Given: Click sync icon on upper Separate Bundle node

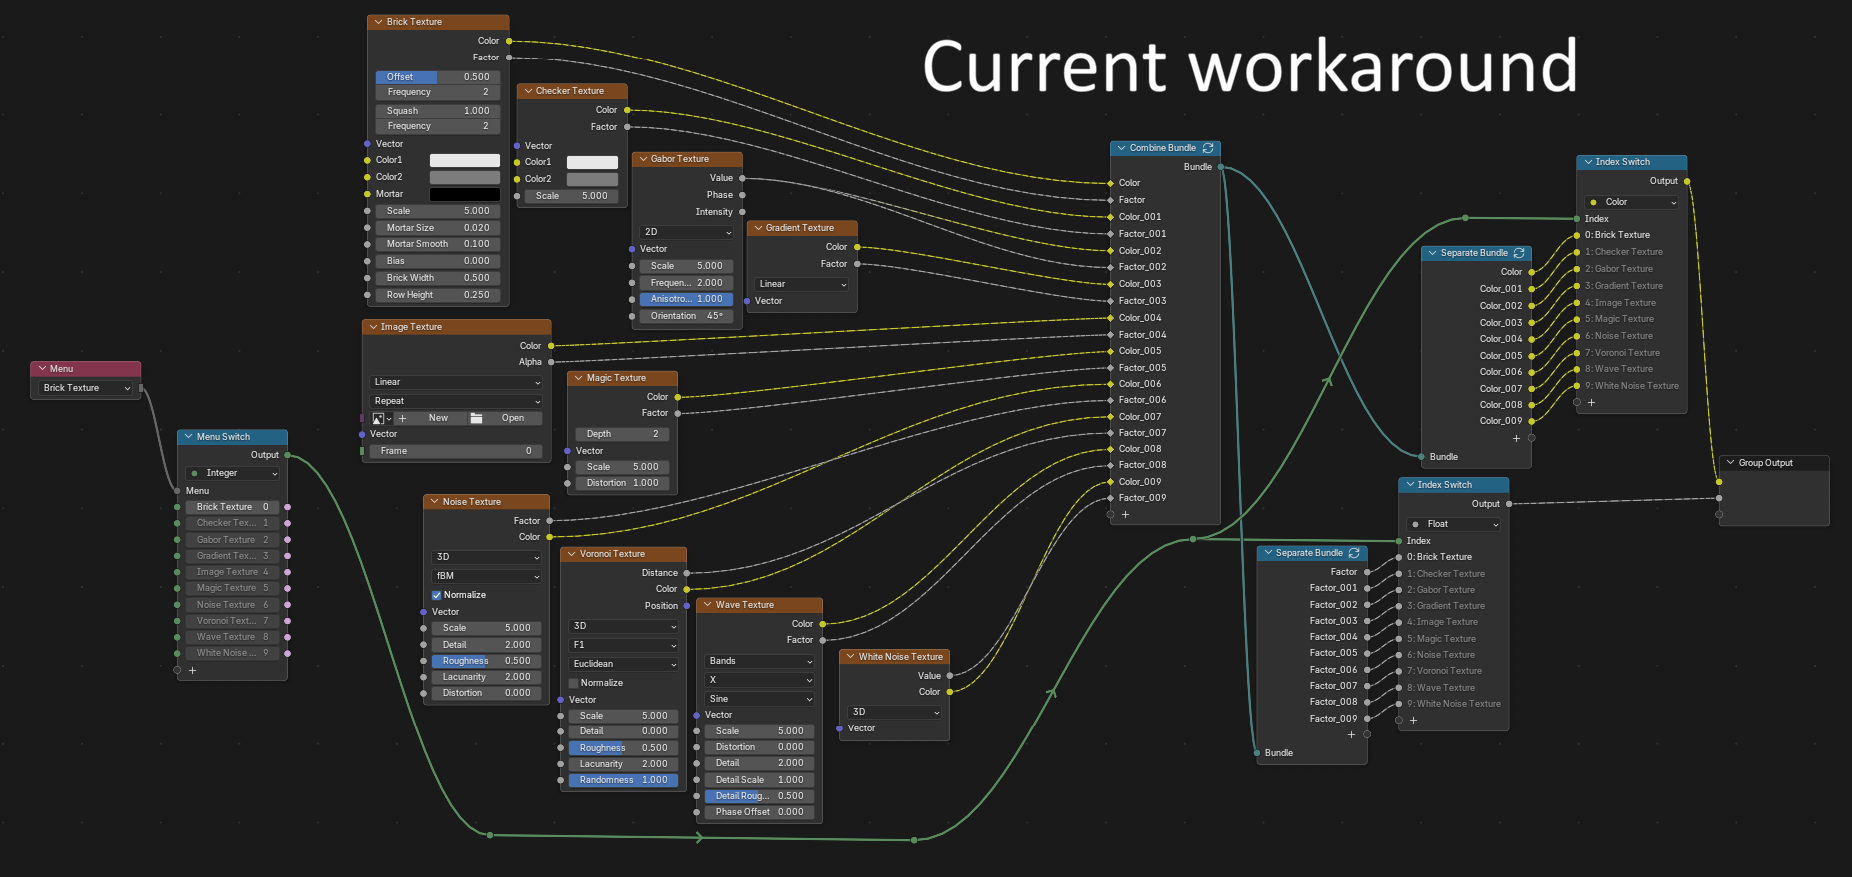Looking at the screenshot, I should pos(1519,253).
